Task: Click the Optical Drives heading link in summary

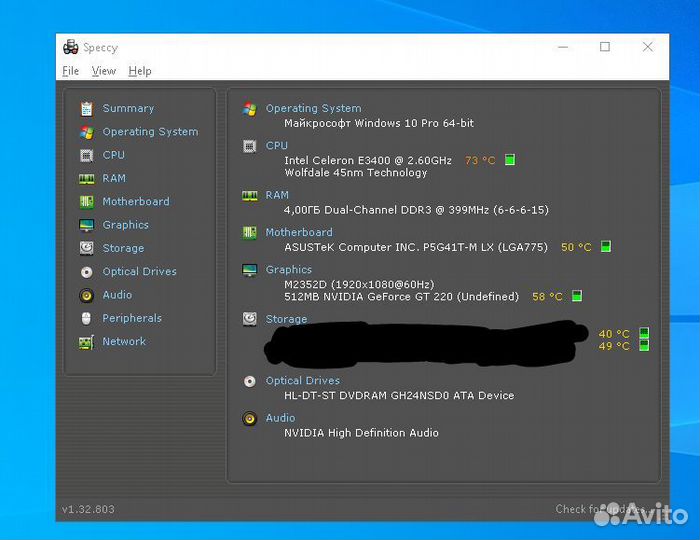Action: point(303,381)
